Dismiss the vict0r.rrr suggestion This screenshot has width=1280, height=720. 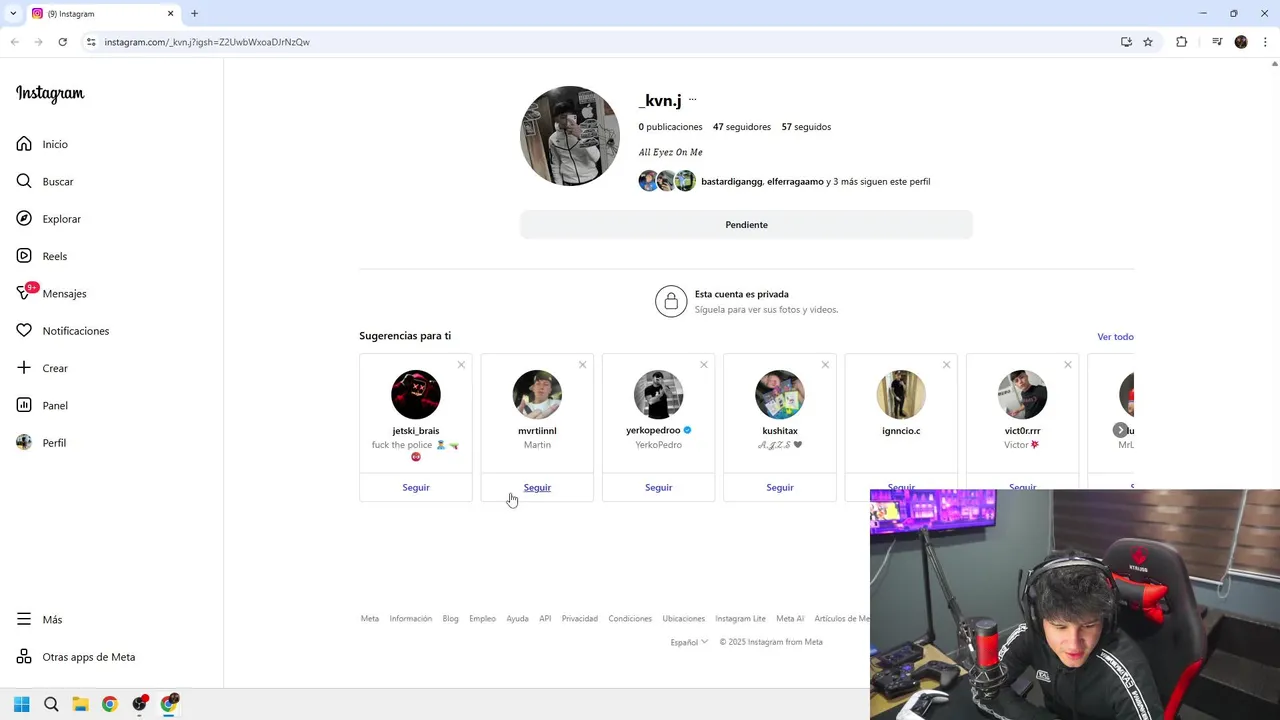[x=1067, y=365]
